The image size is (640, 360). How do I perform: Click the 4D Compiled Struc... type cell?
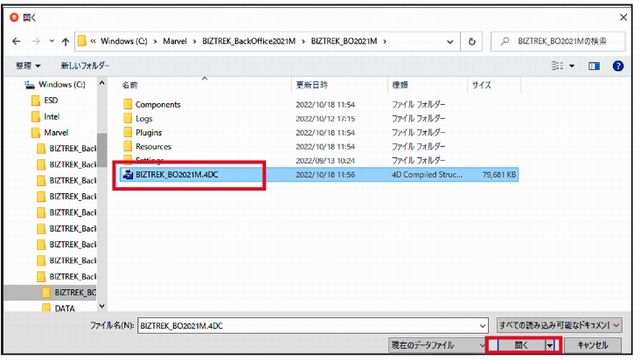[427, 175]
